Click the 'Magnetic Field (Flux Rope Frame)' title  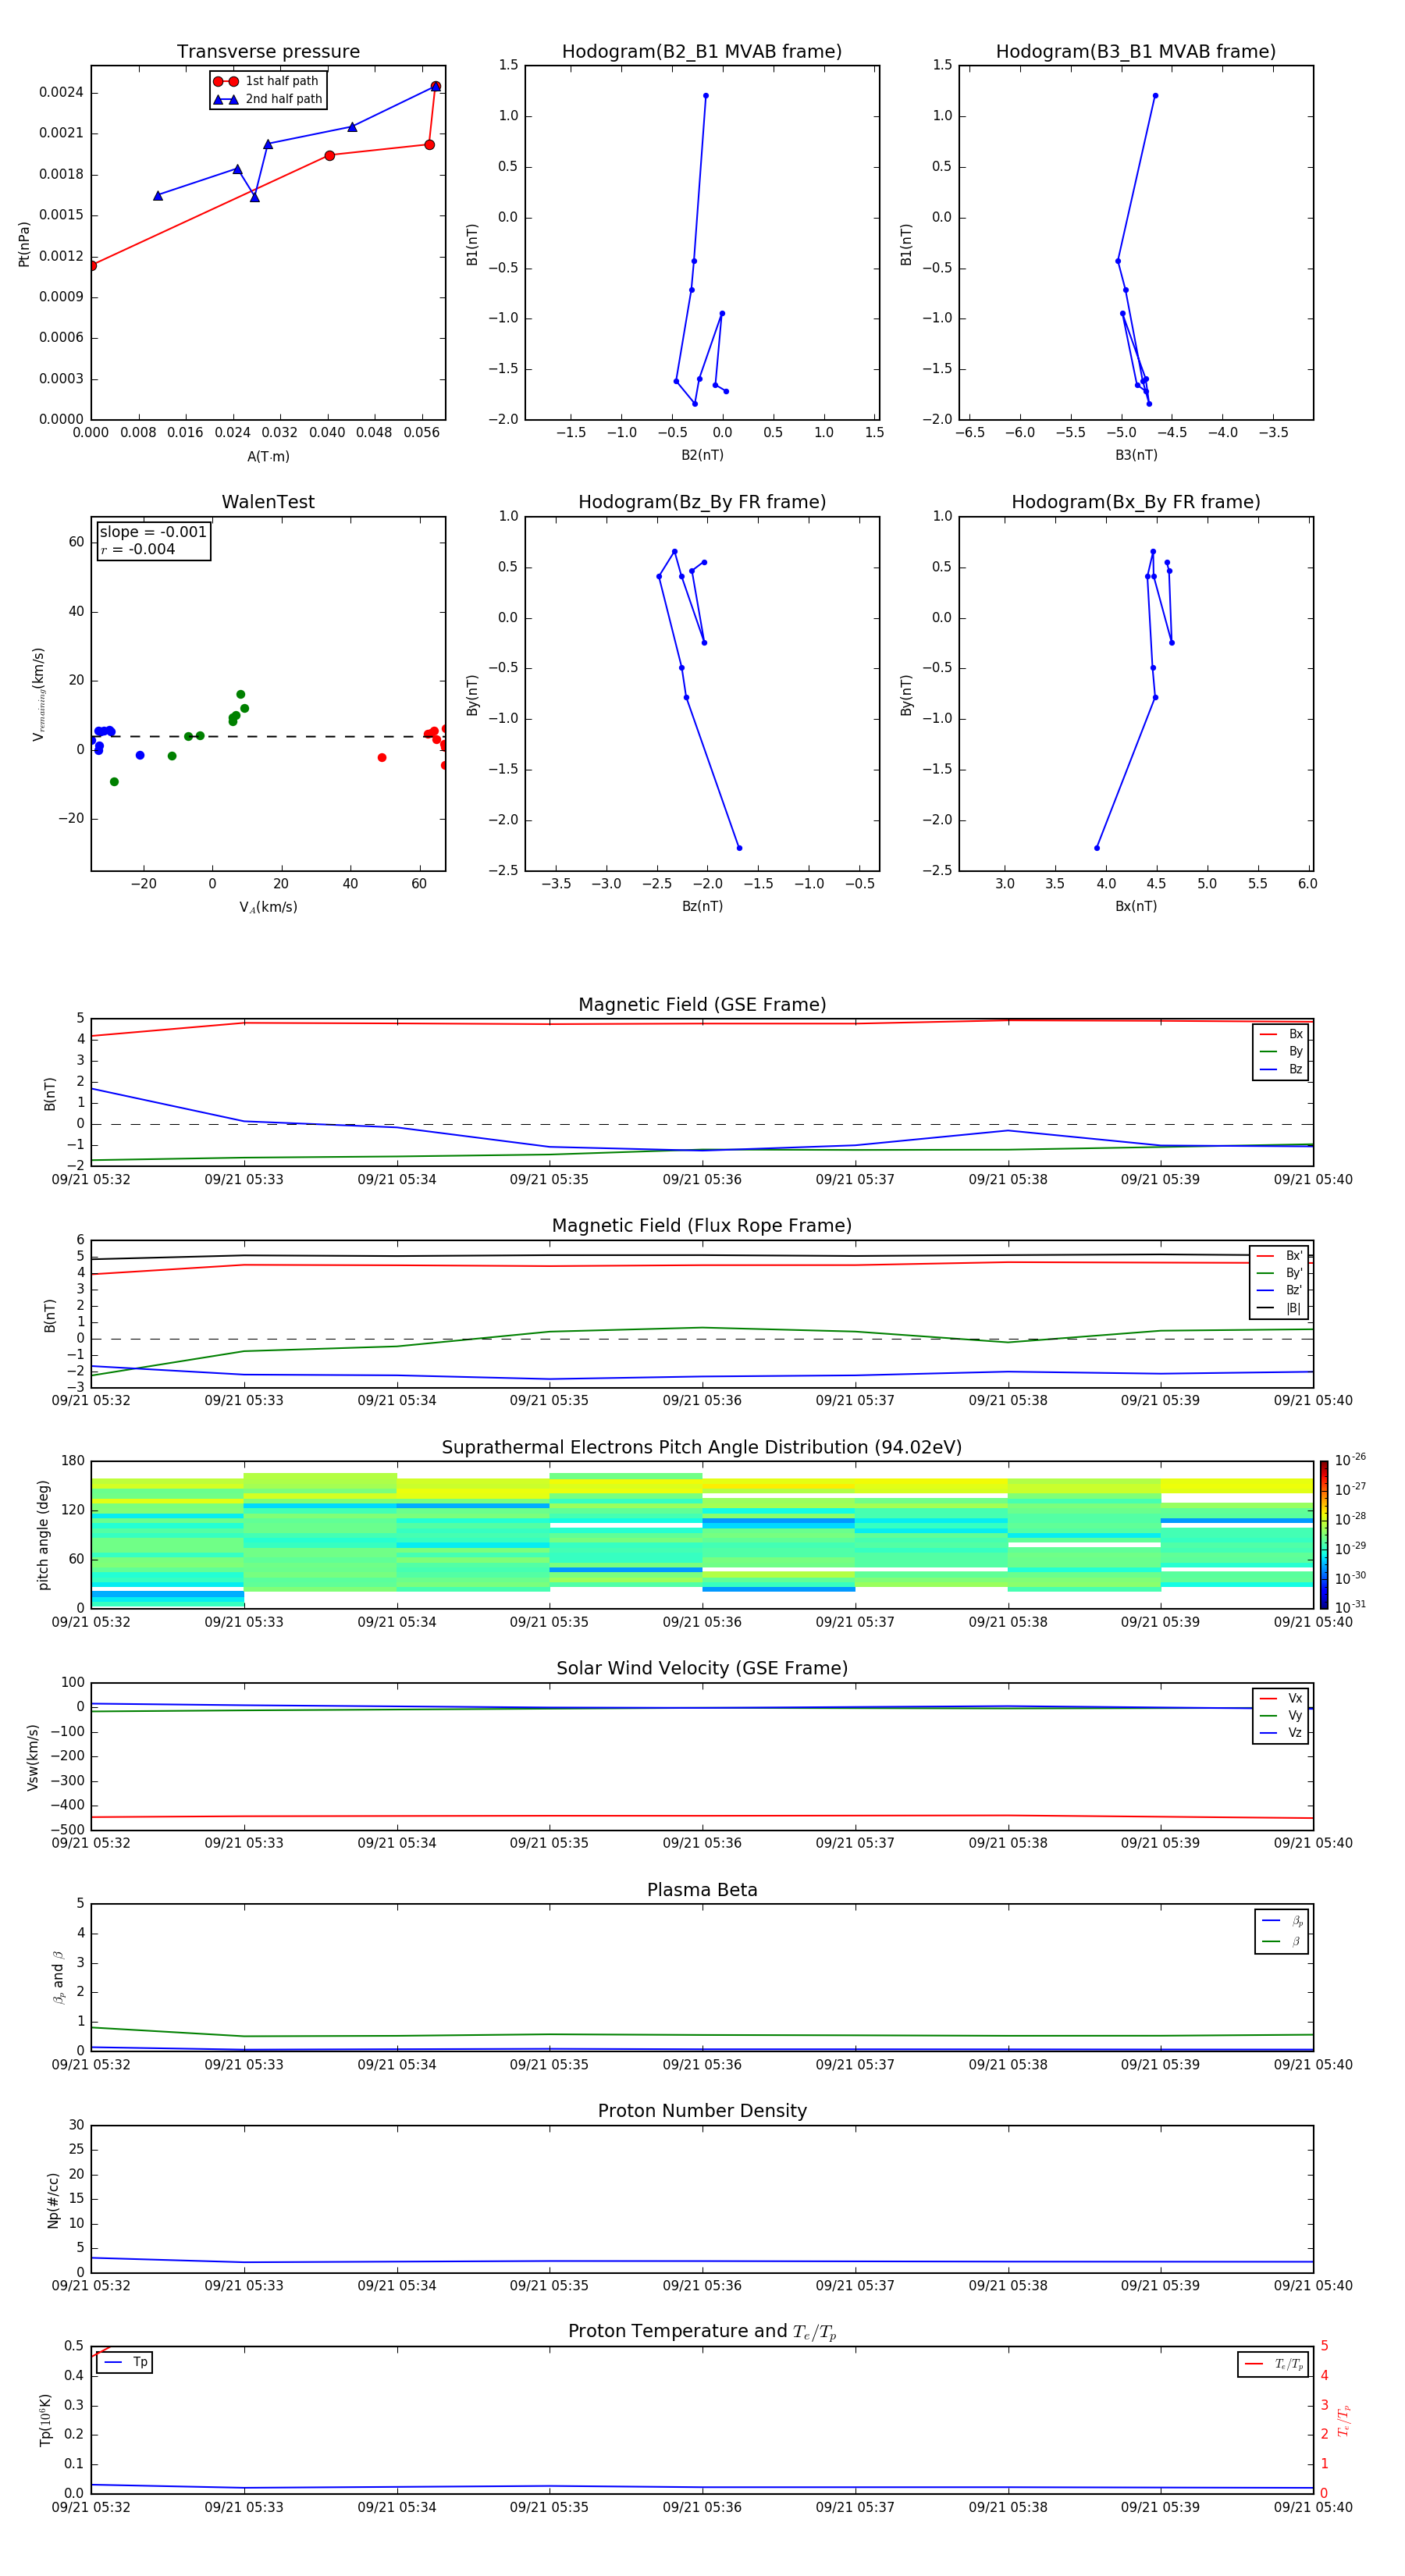pyautogui.click(x=702, y=1226)
